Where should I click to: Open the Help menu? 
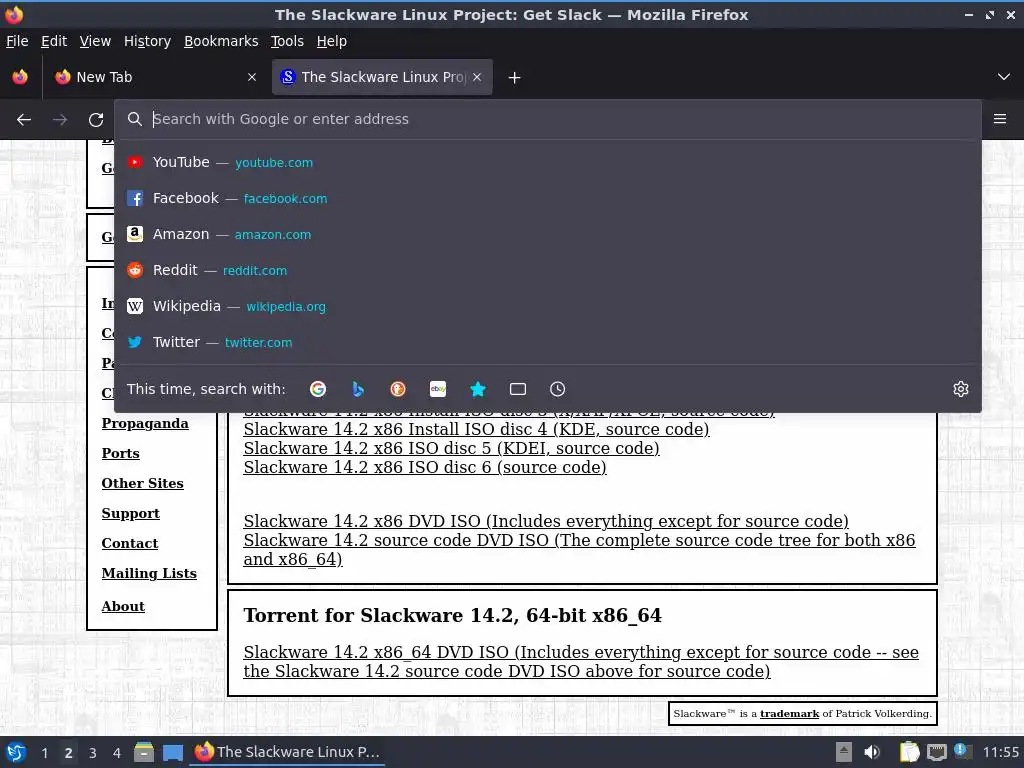coord(332,41)
